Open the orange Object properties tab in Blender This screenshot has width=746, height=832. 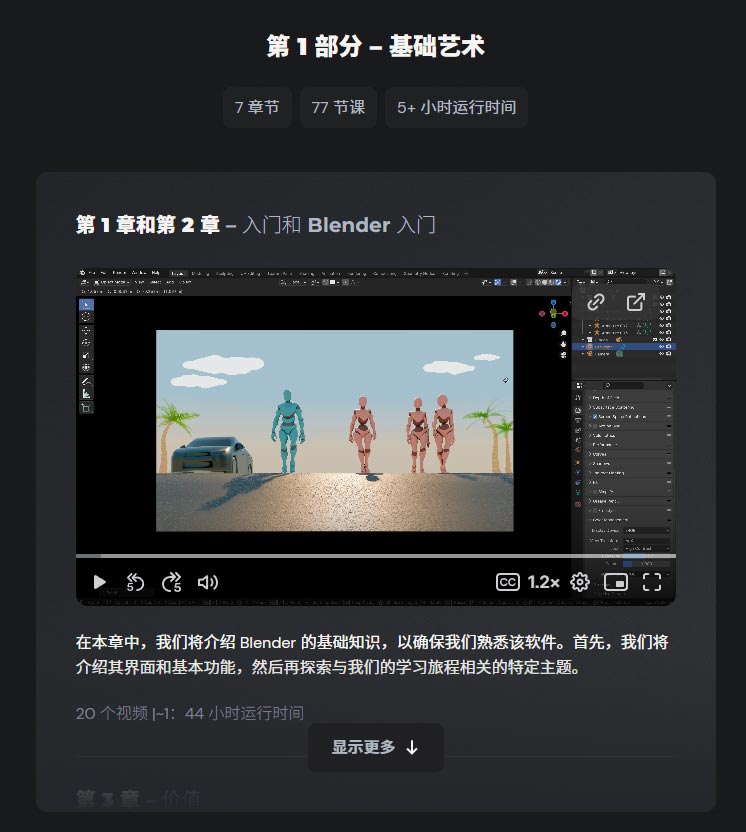pos(578,462)
